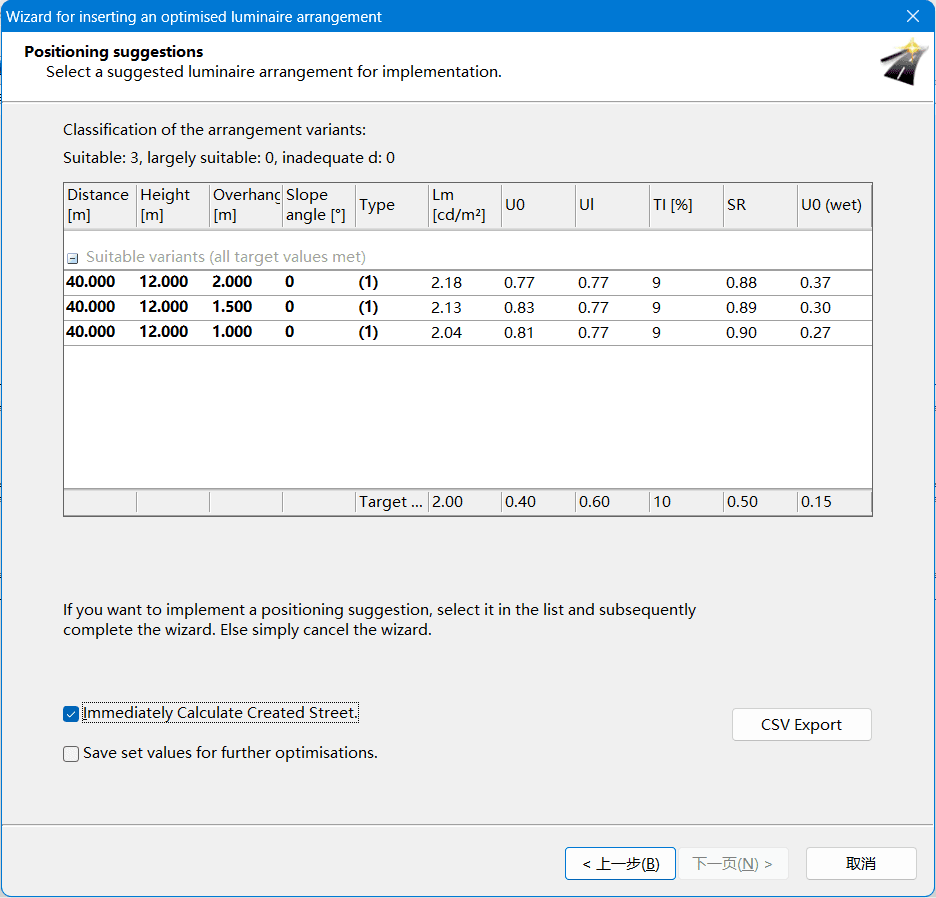Screen dimensions: 936x898
Task: Click target U0 value 0.40
Action: point(521,502)
